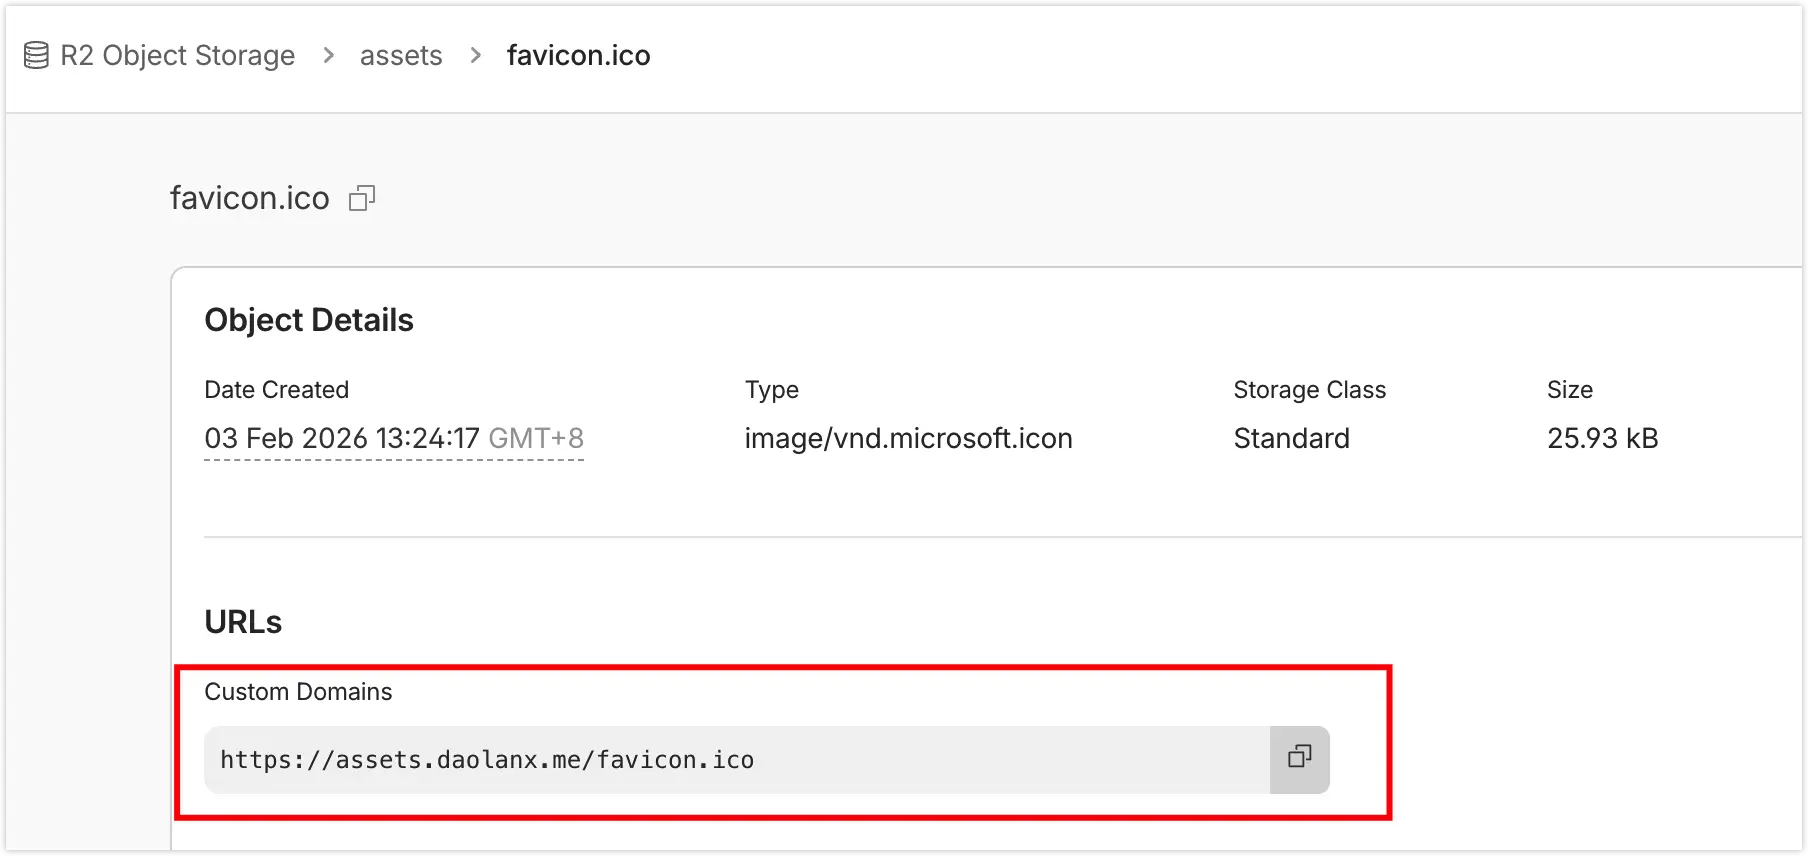
Task: Click the dotted-underlined creation date
Action: [x=342, y=439]
